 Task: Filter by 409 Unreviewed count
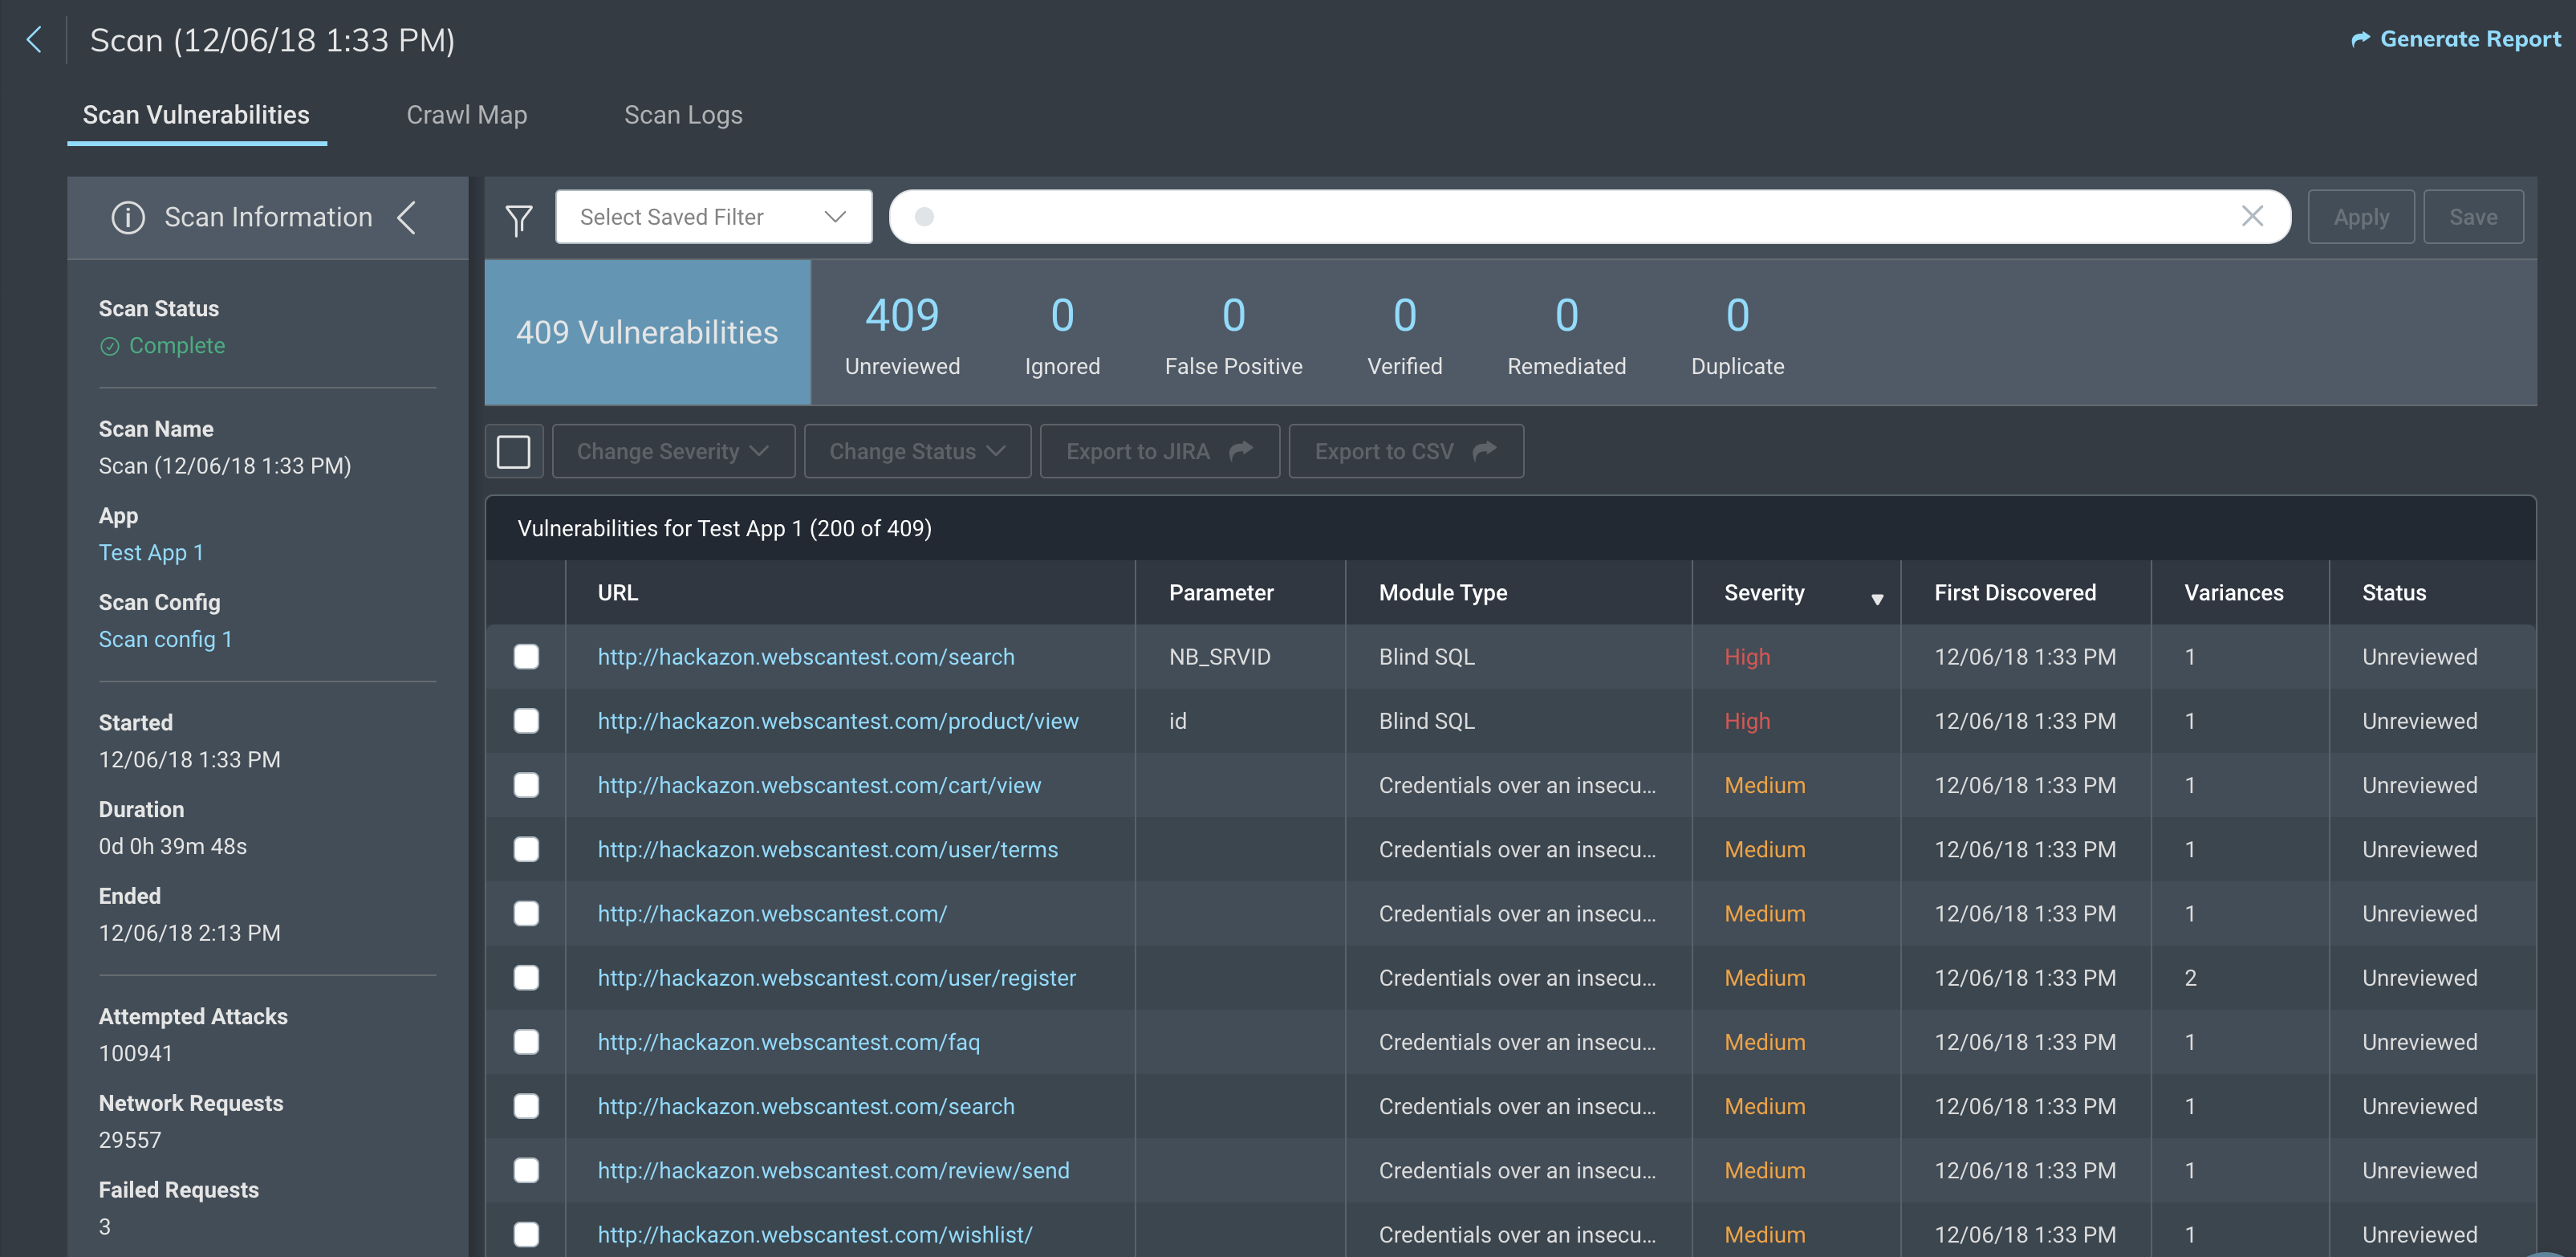902,335
